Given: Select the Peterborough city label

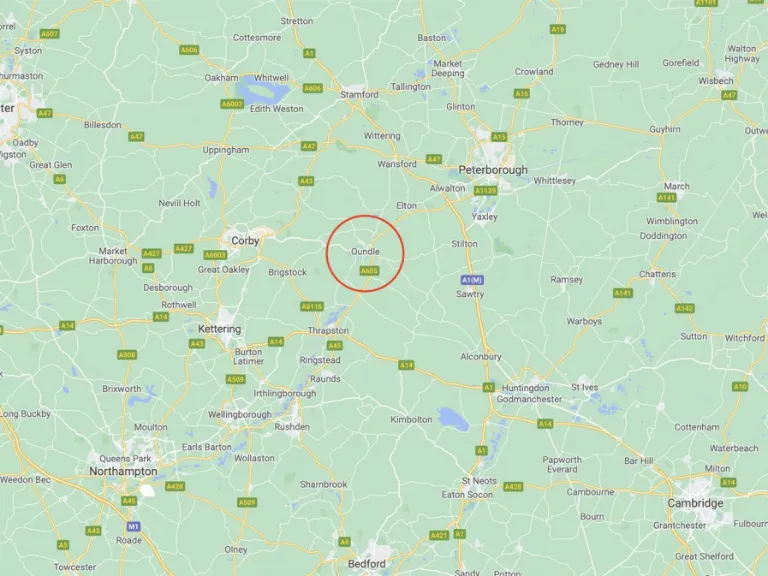Looking at the screenshot, I should (493, 170).
